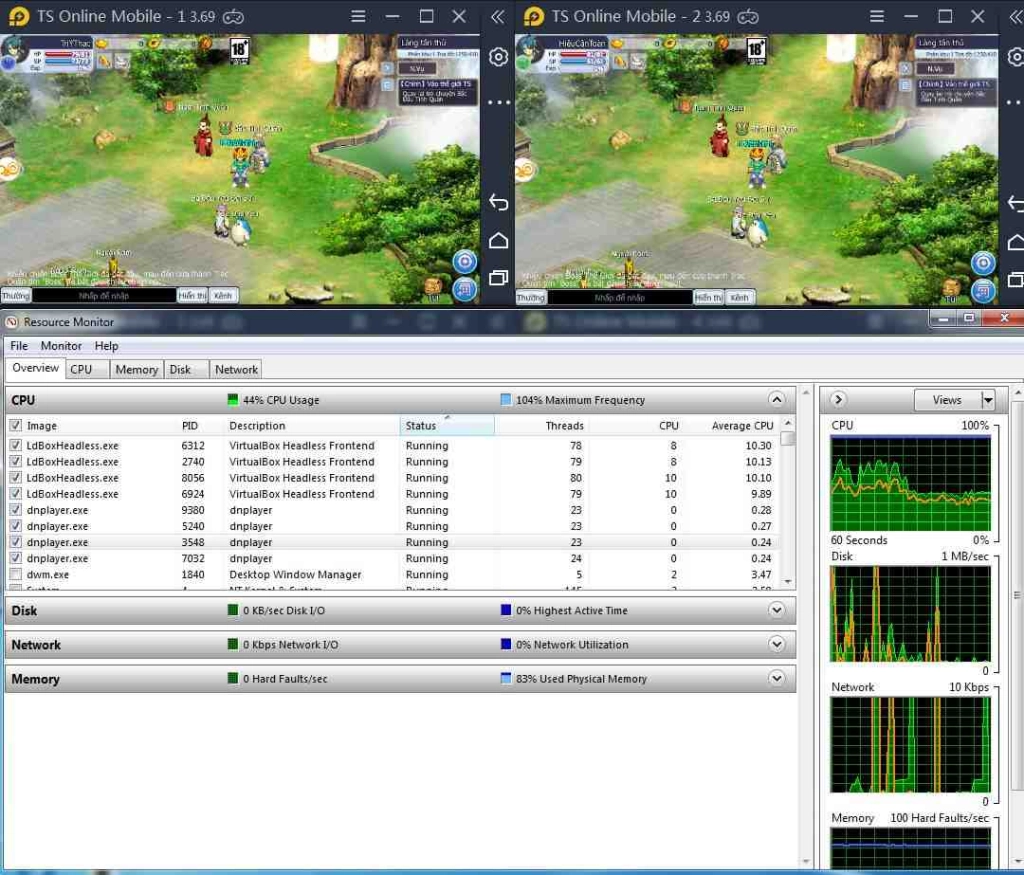This screenshot has width=1024, height=875.
Task: Click the 18+ rating badge in game 1
Action: (x=239, y=51)
